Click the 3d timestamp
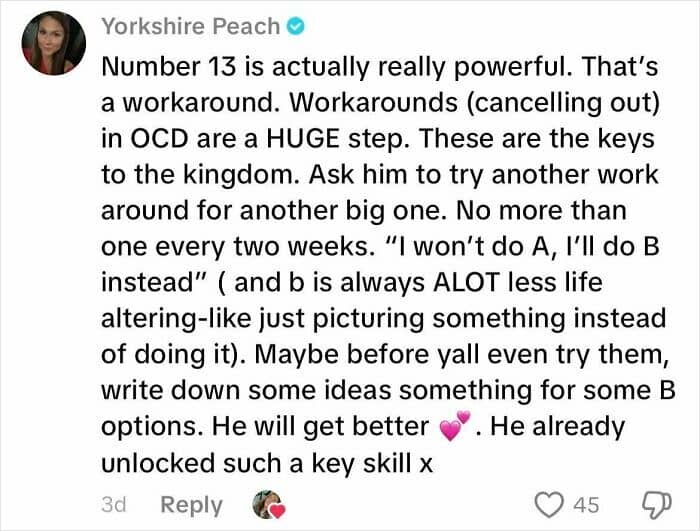700x531 pixels. 114,503
